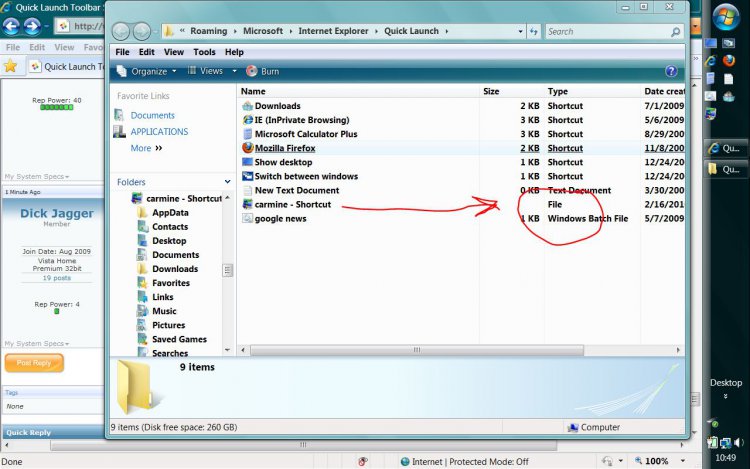
Task: Click the Downloads shortcut icon in file list
Action: pos(248,106)
